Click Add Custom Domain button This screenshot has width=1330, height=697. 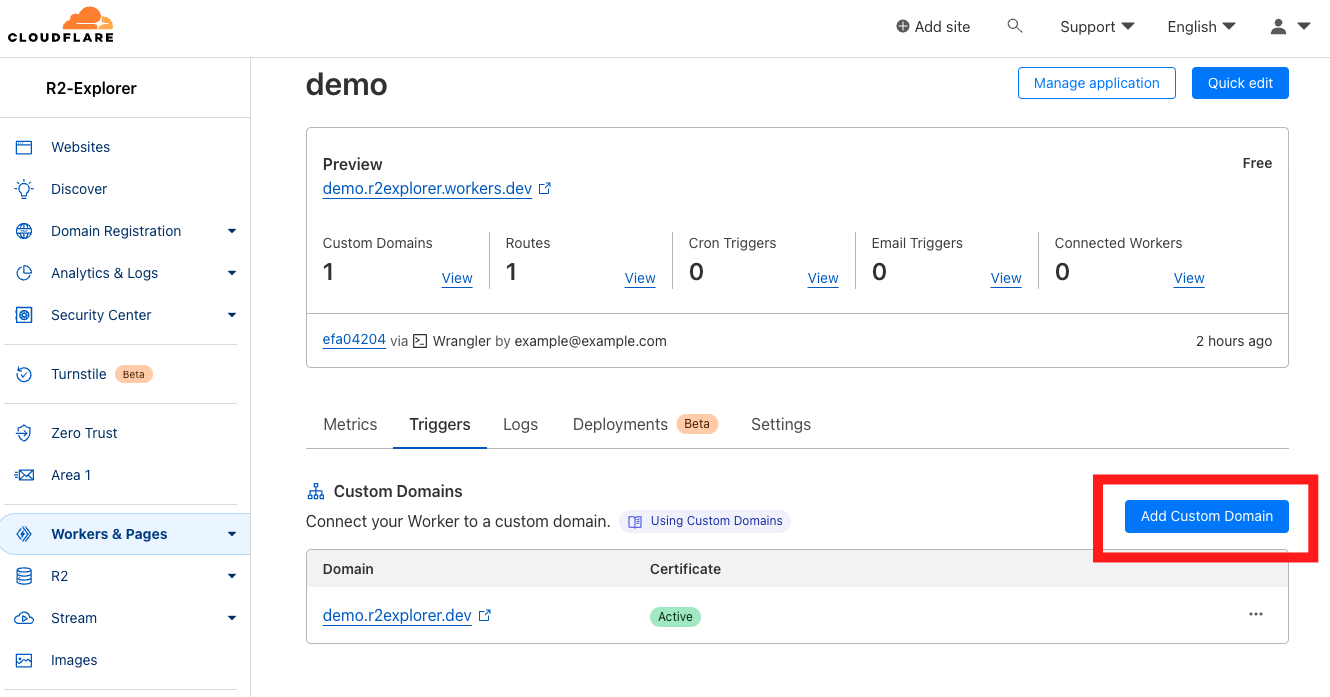1207,516
